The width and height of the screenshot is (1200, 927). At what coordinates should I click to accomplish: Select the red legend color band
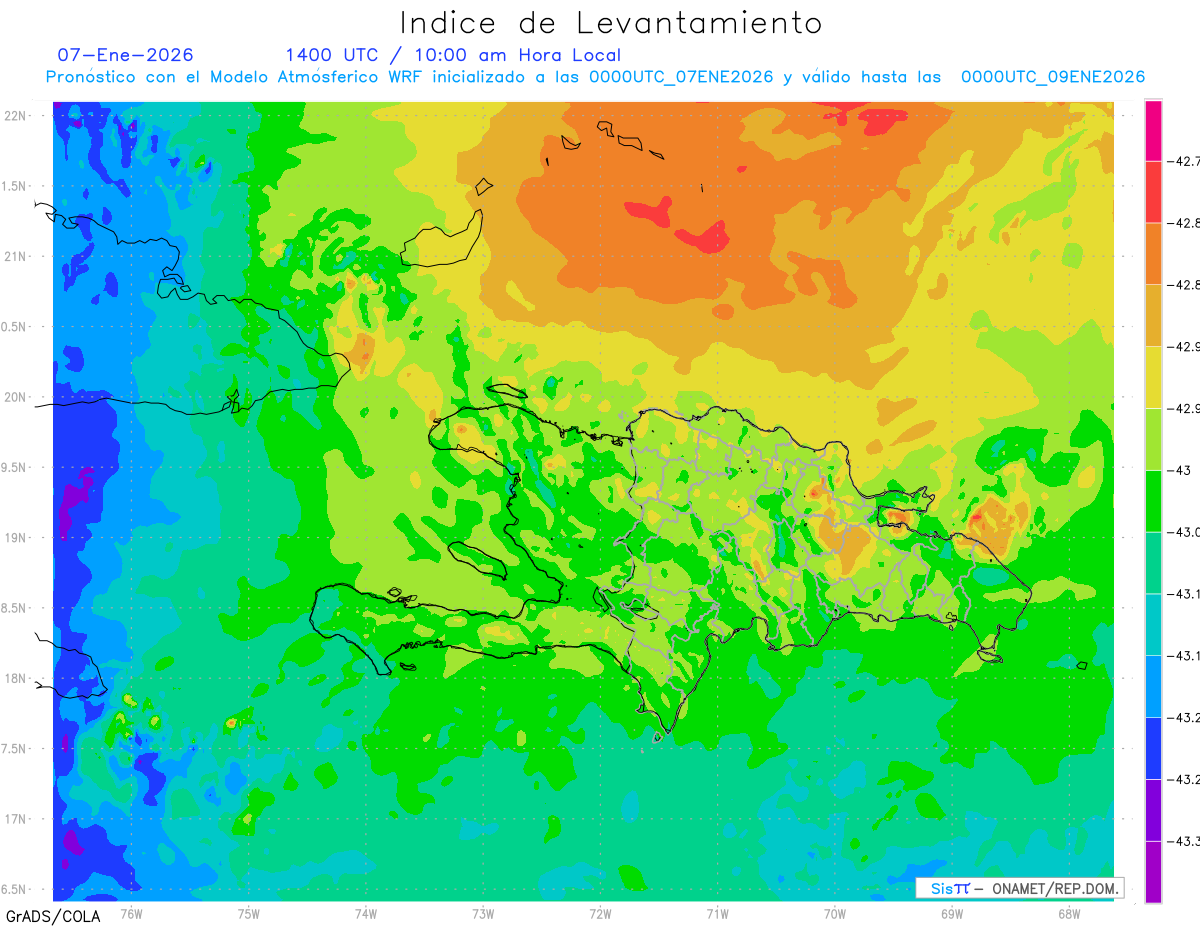click(1153, 191)
